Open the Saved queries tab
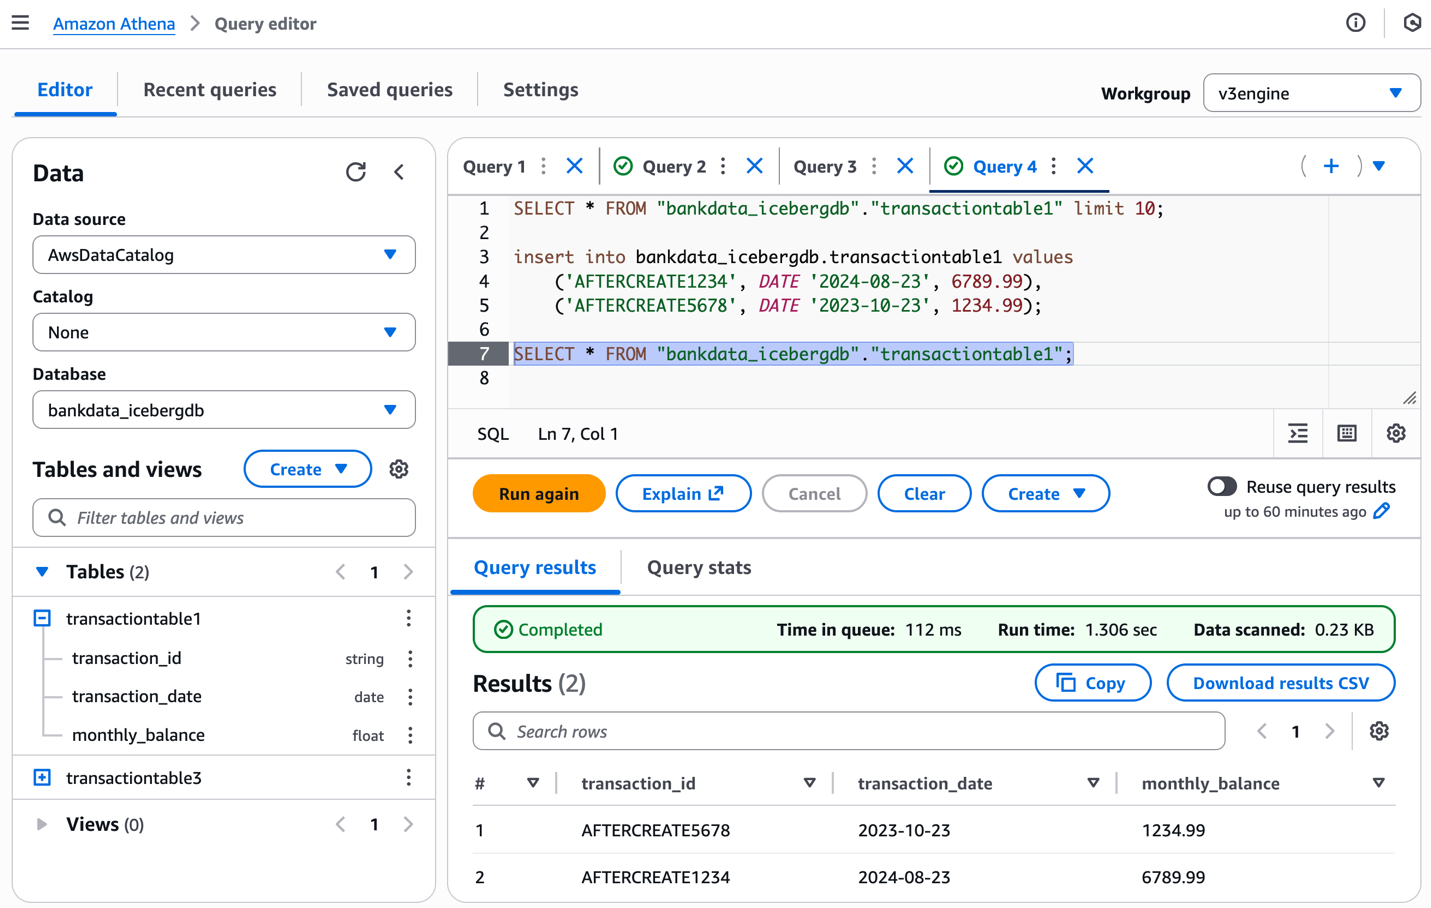Image resolution: width=1431 pixels, height=908 pixels. click(x=389, y=89)
